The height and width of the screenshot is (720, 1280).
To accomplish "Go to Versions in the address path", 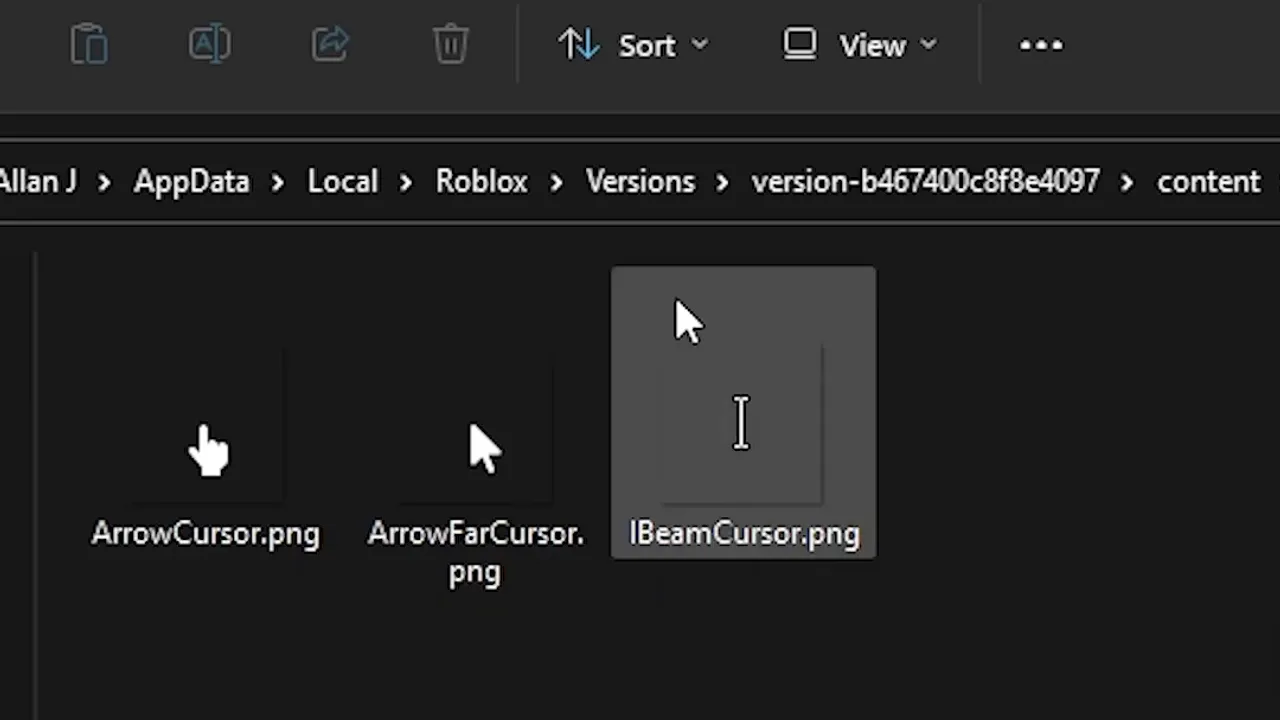I will click(640, 182).
